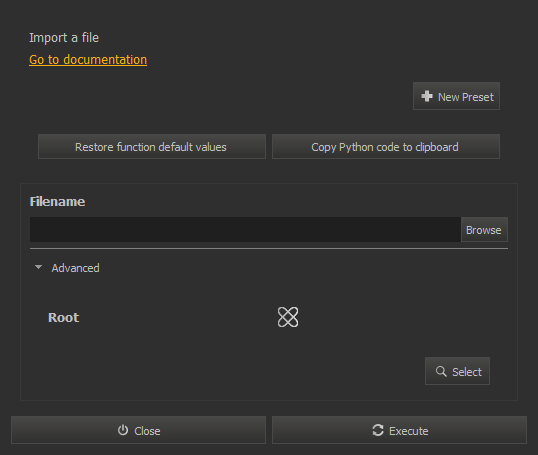Execute the import function

coord(399,430)
